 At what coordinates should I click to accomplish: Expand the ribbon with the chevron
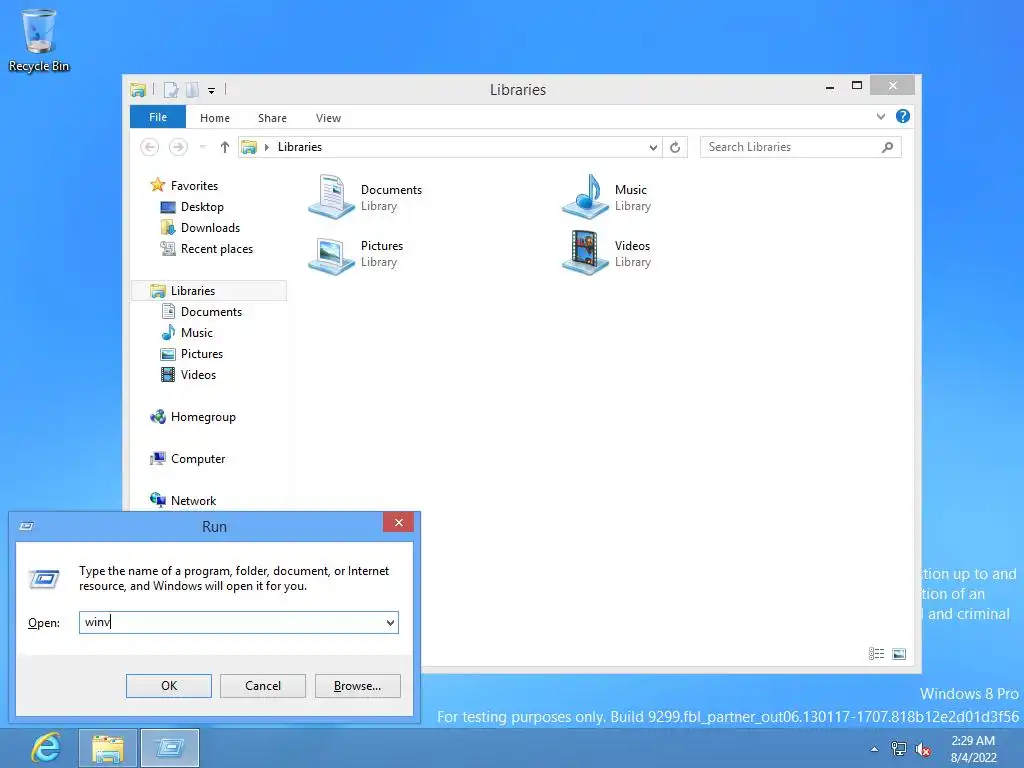pos(881,116)
